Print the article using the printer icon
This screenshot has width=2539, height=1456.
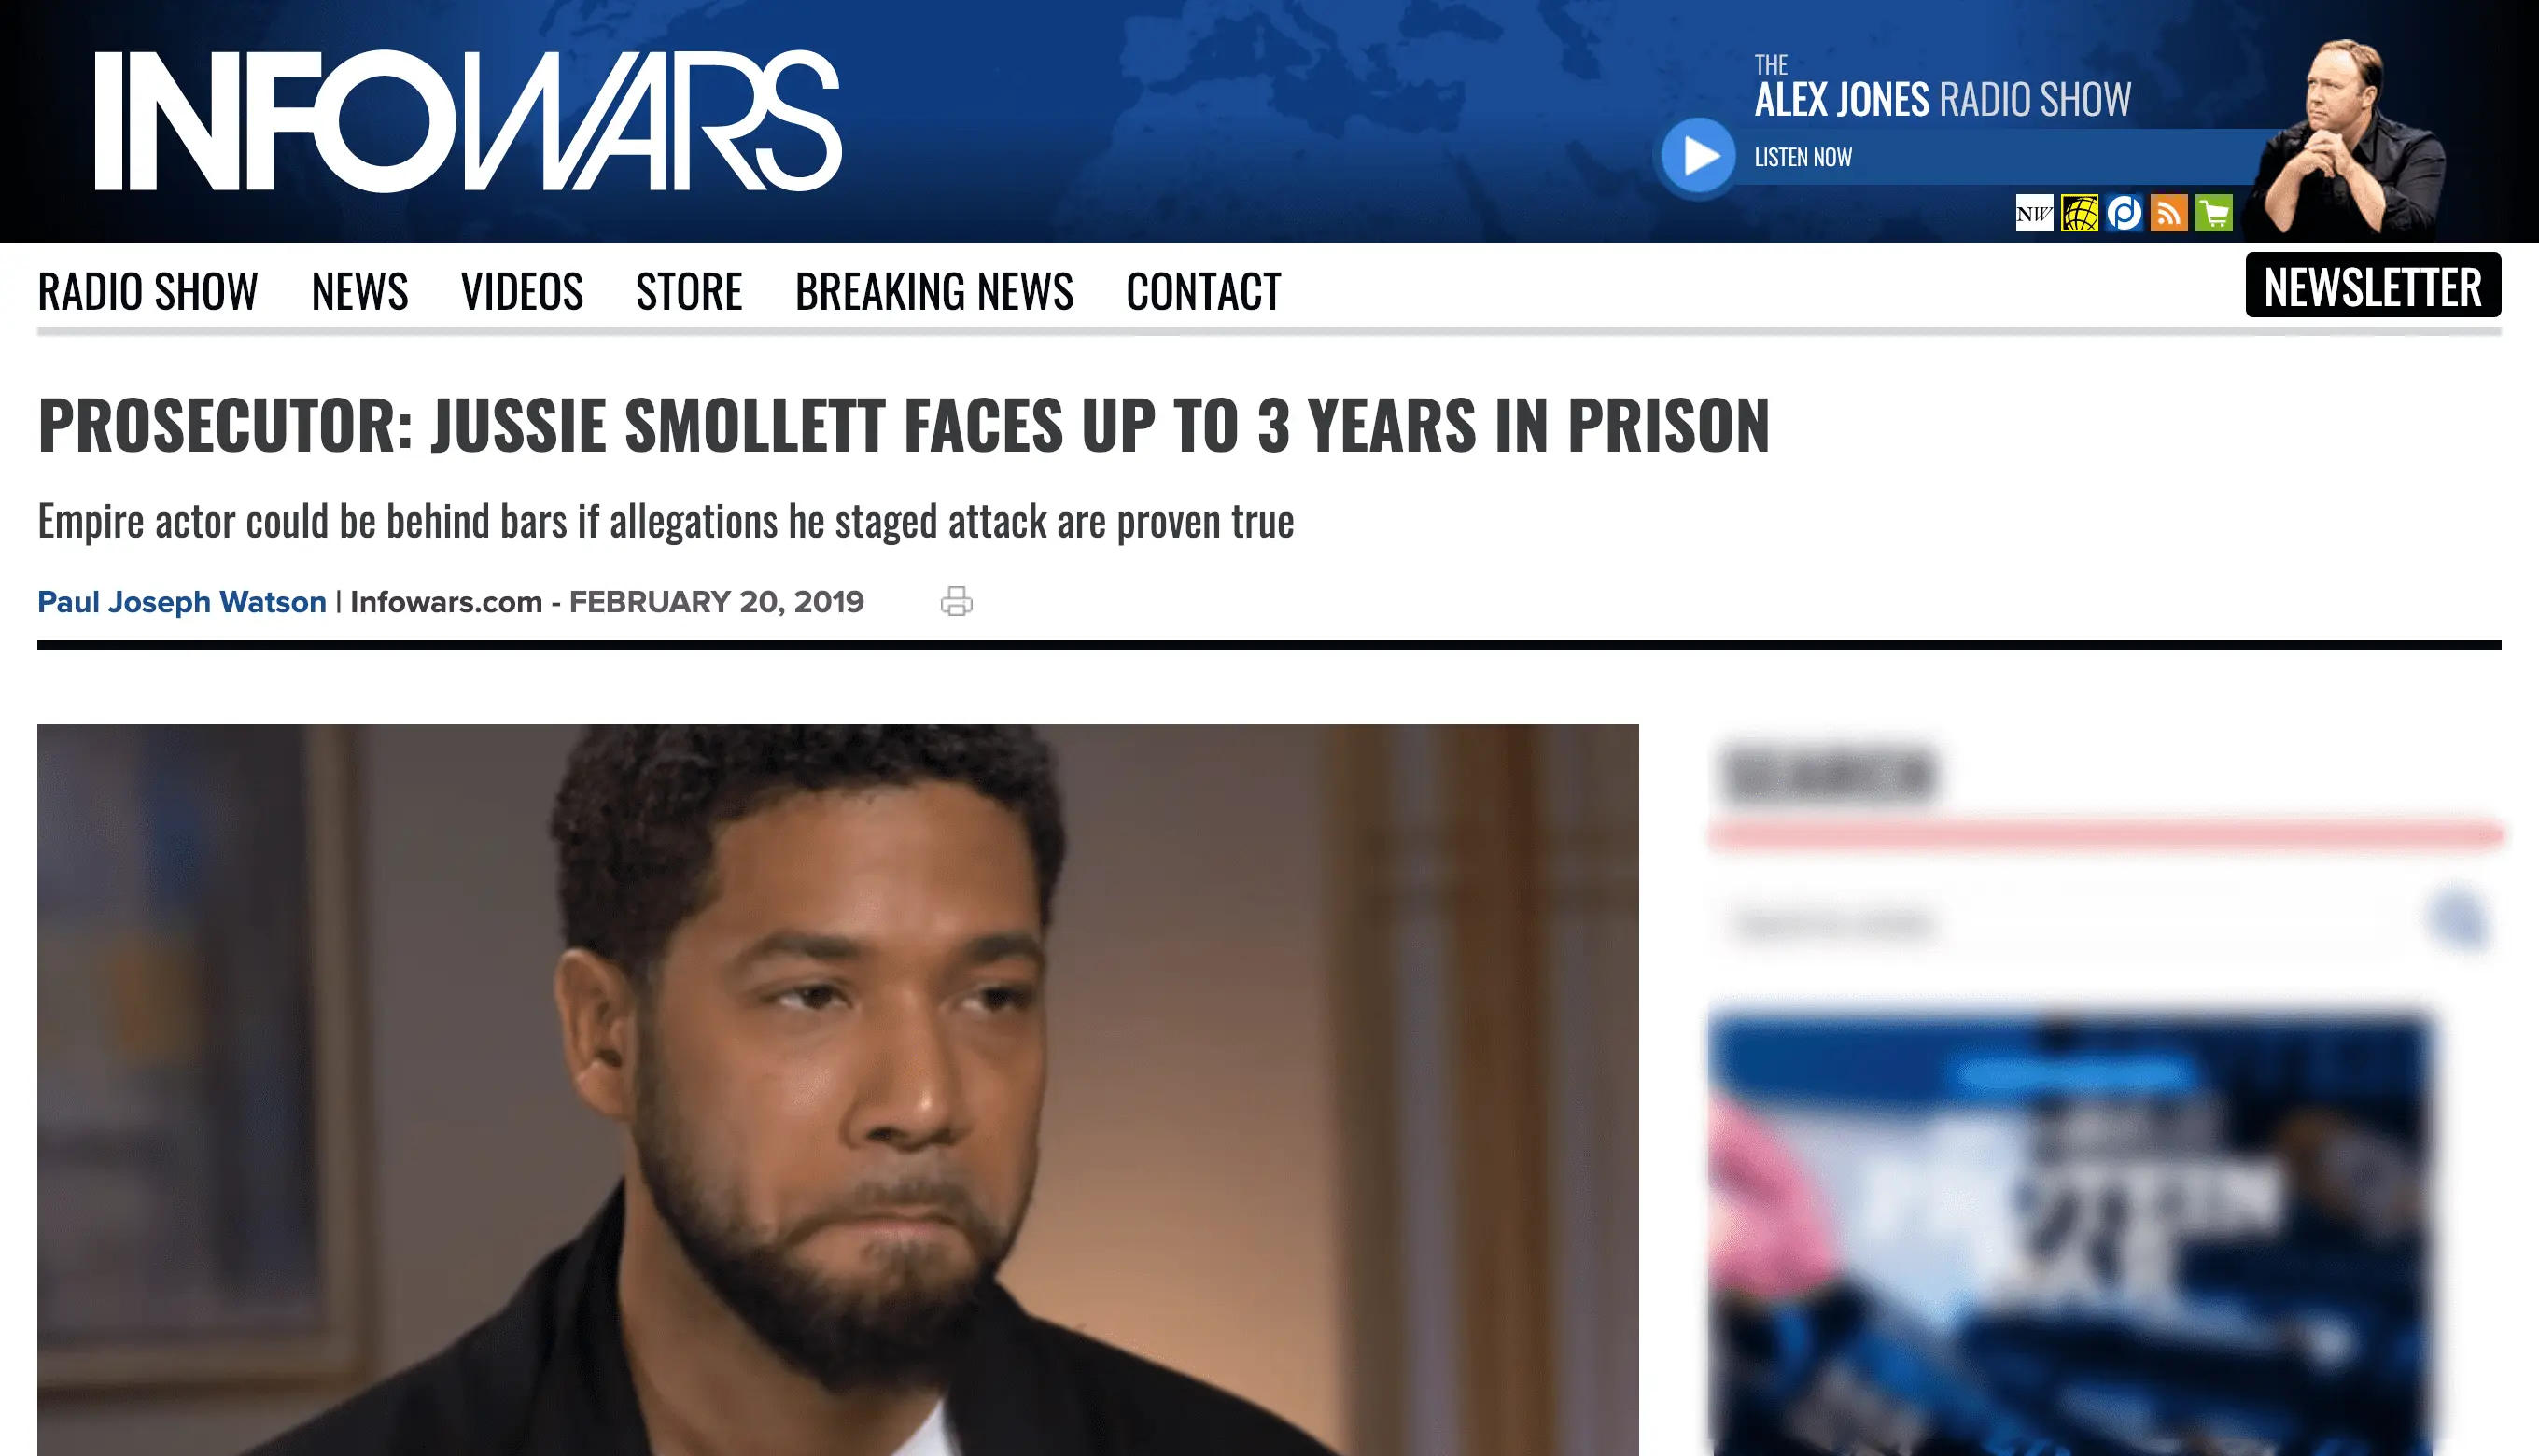tap(956, 601)
